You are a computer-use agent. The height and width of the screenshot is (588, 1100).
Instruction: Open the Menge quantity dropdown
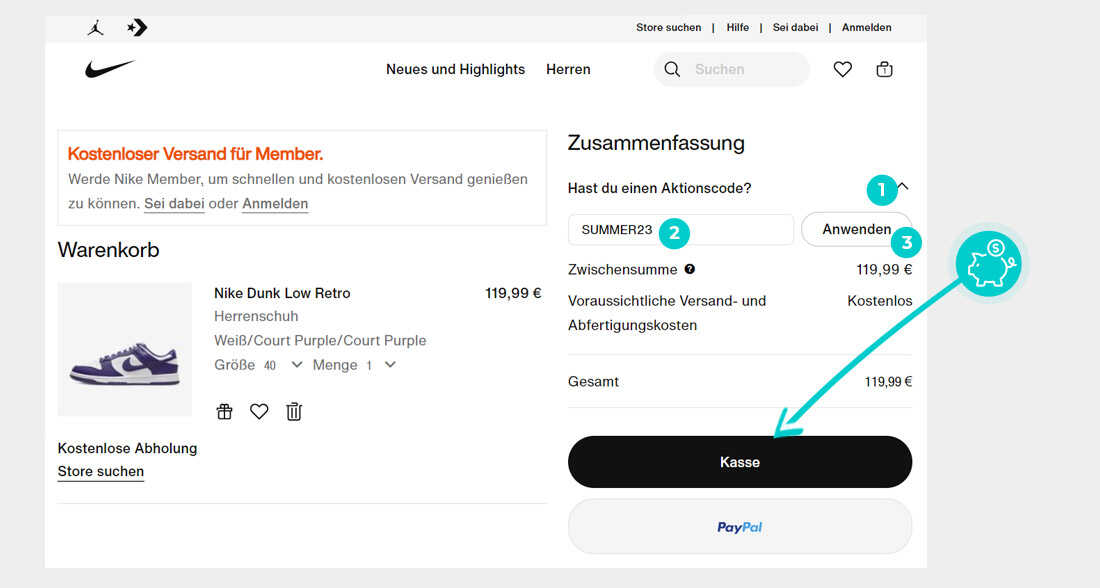[391, 364]
